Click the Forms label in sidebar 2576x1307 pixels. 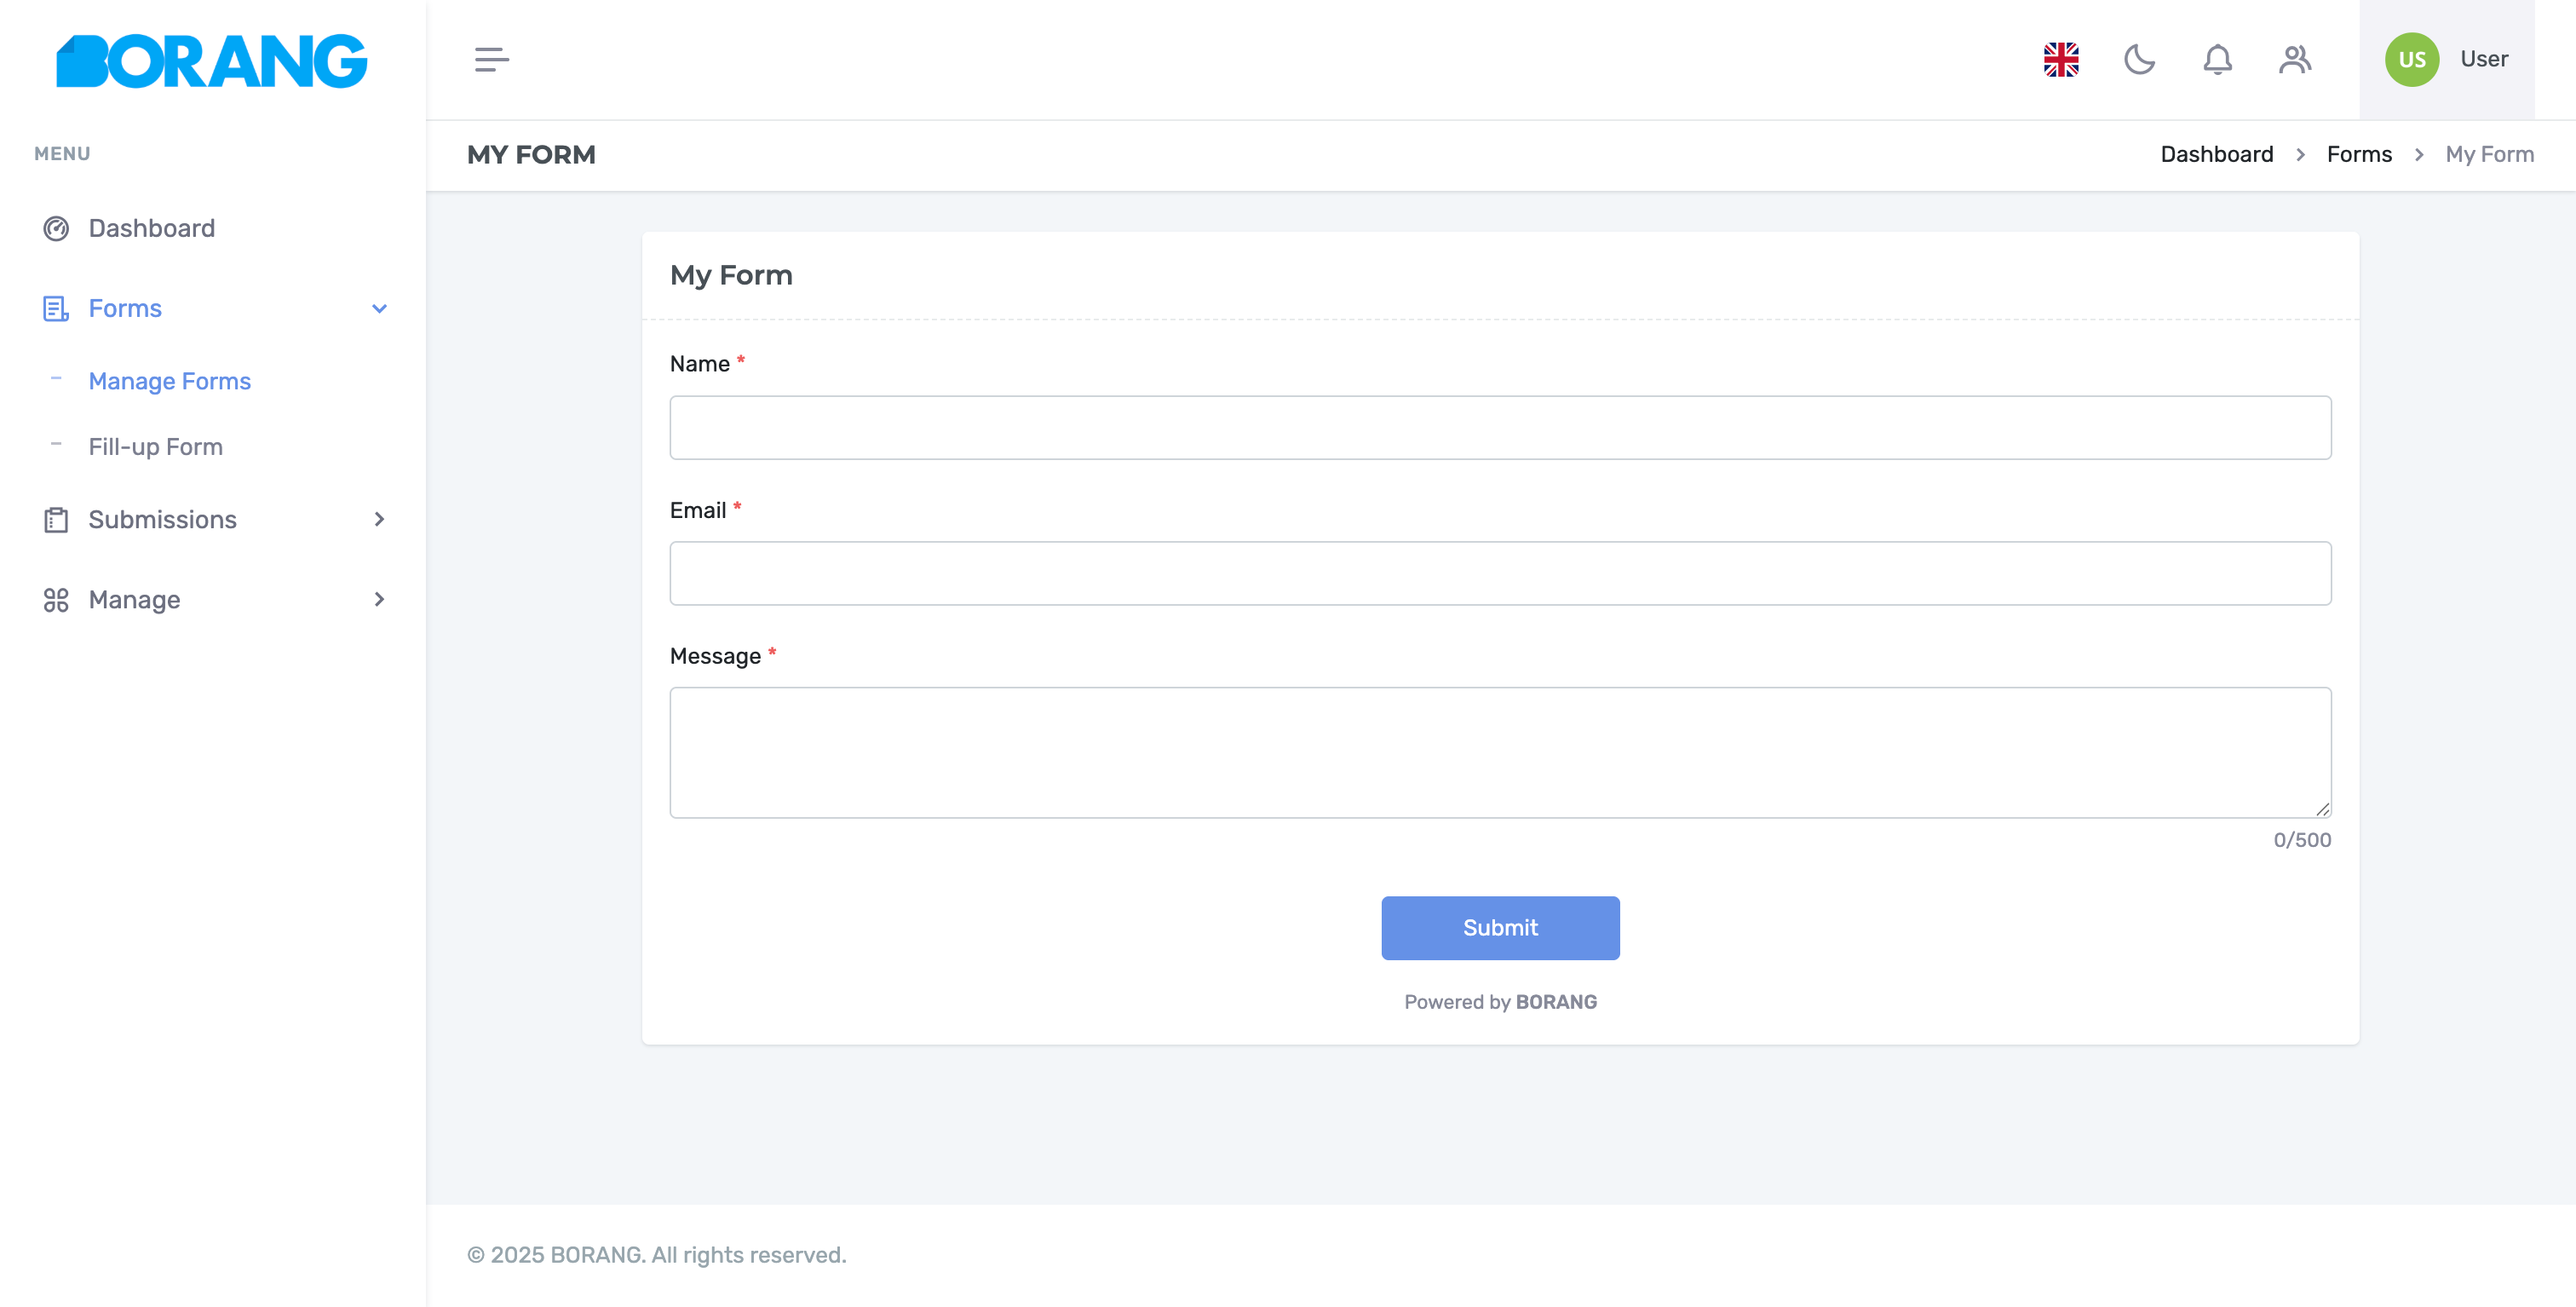tap(125, 308)
